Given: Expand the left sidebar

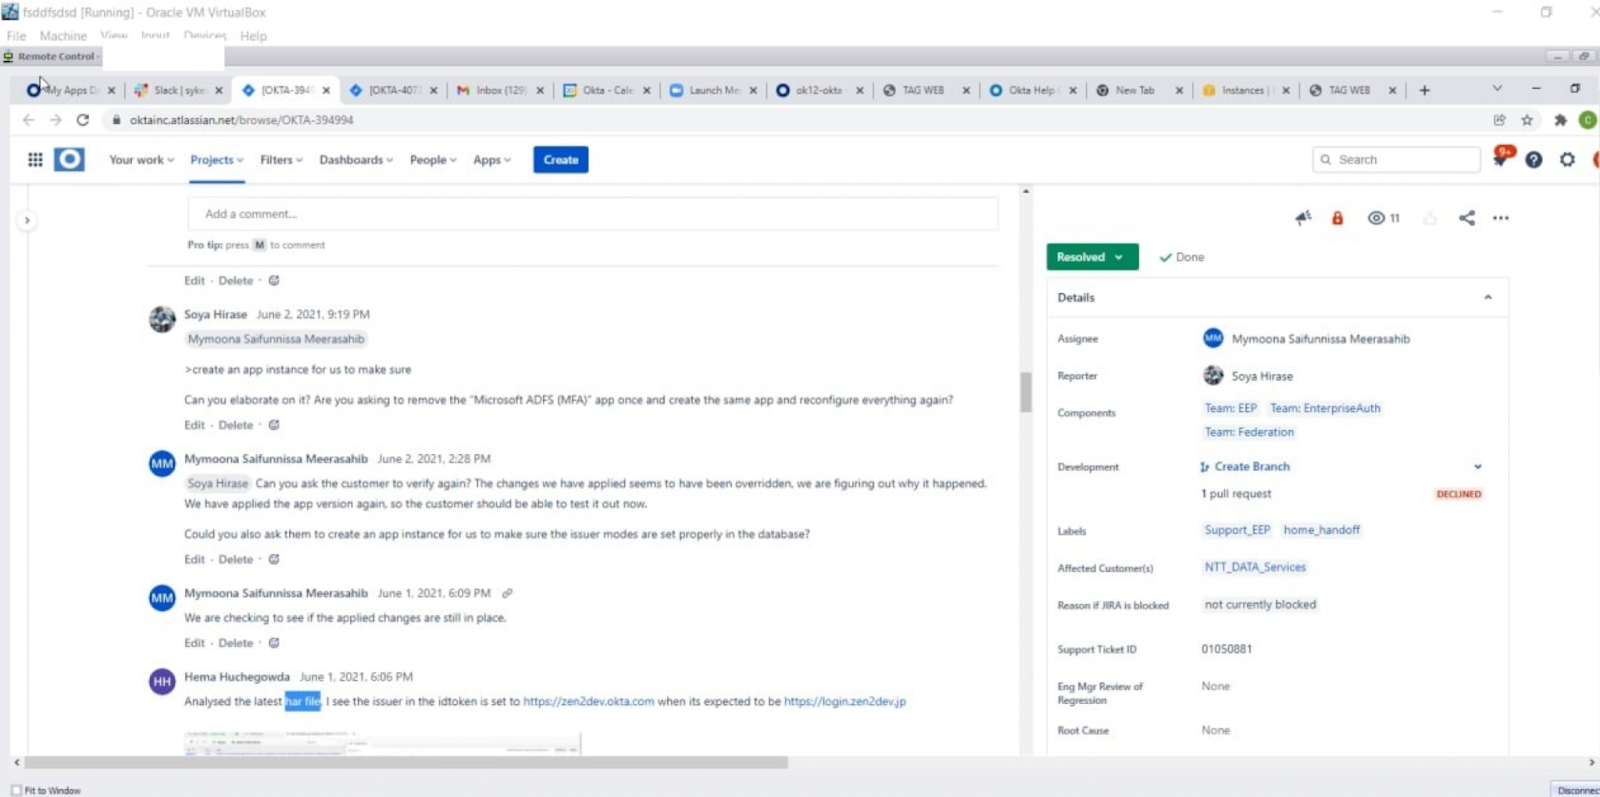Looking at the screenshot, I should [x=27, y=220].
